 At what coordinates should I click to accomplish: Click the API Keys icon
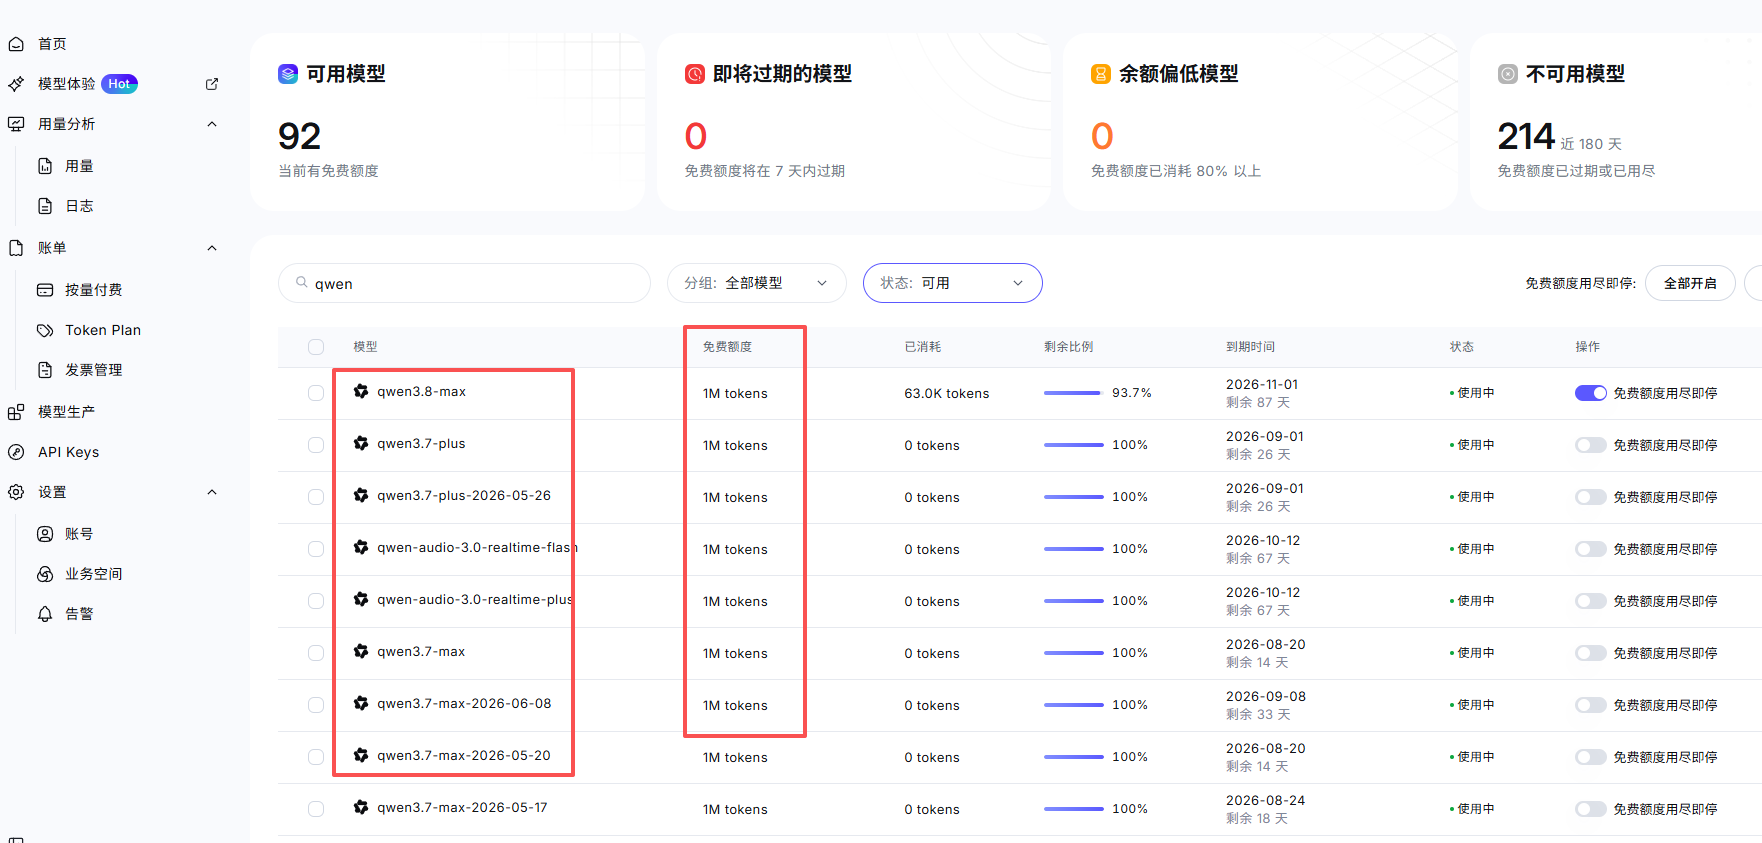16,452
